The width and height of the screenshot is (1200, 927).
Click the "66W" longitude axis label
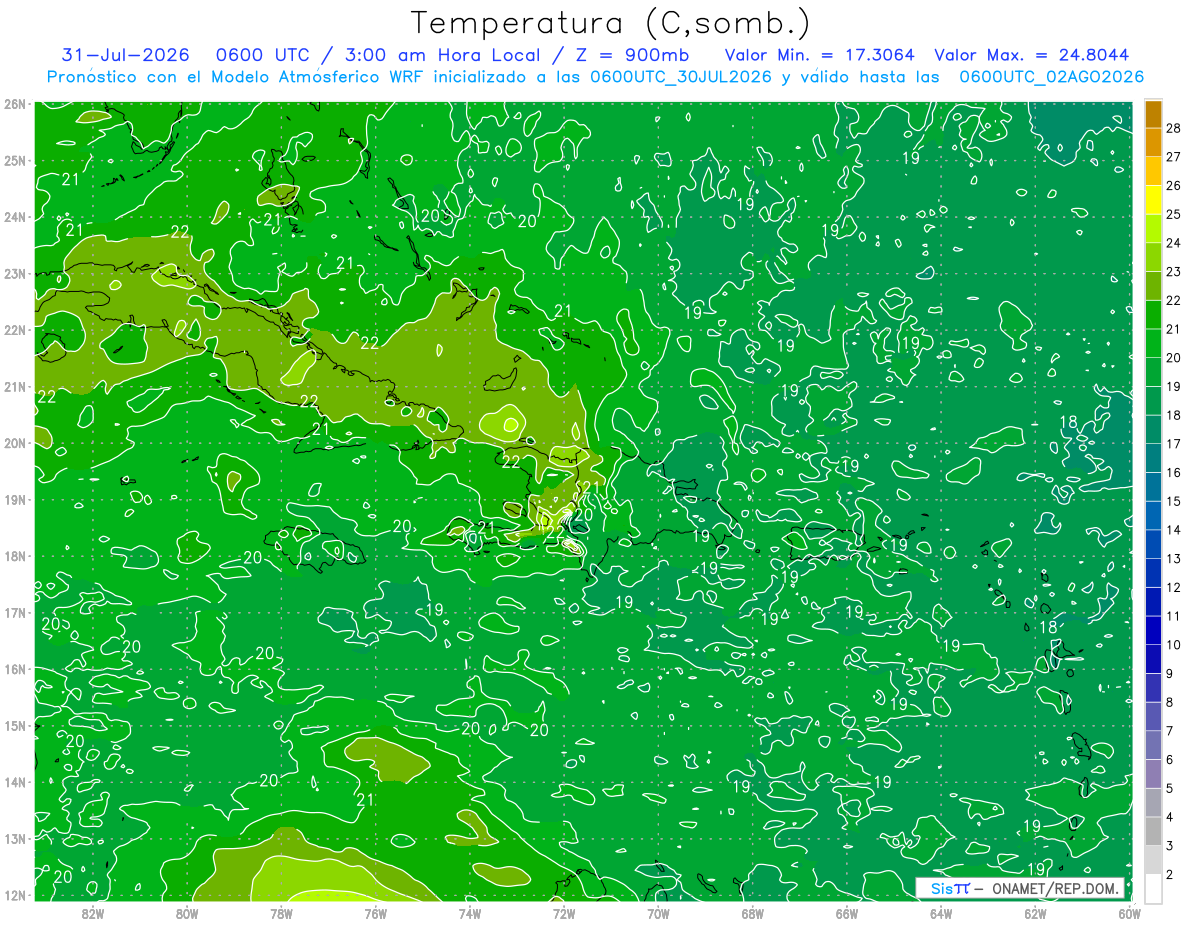[x=846, y=912]
